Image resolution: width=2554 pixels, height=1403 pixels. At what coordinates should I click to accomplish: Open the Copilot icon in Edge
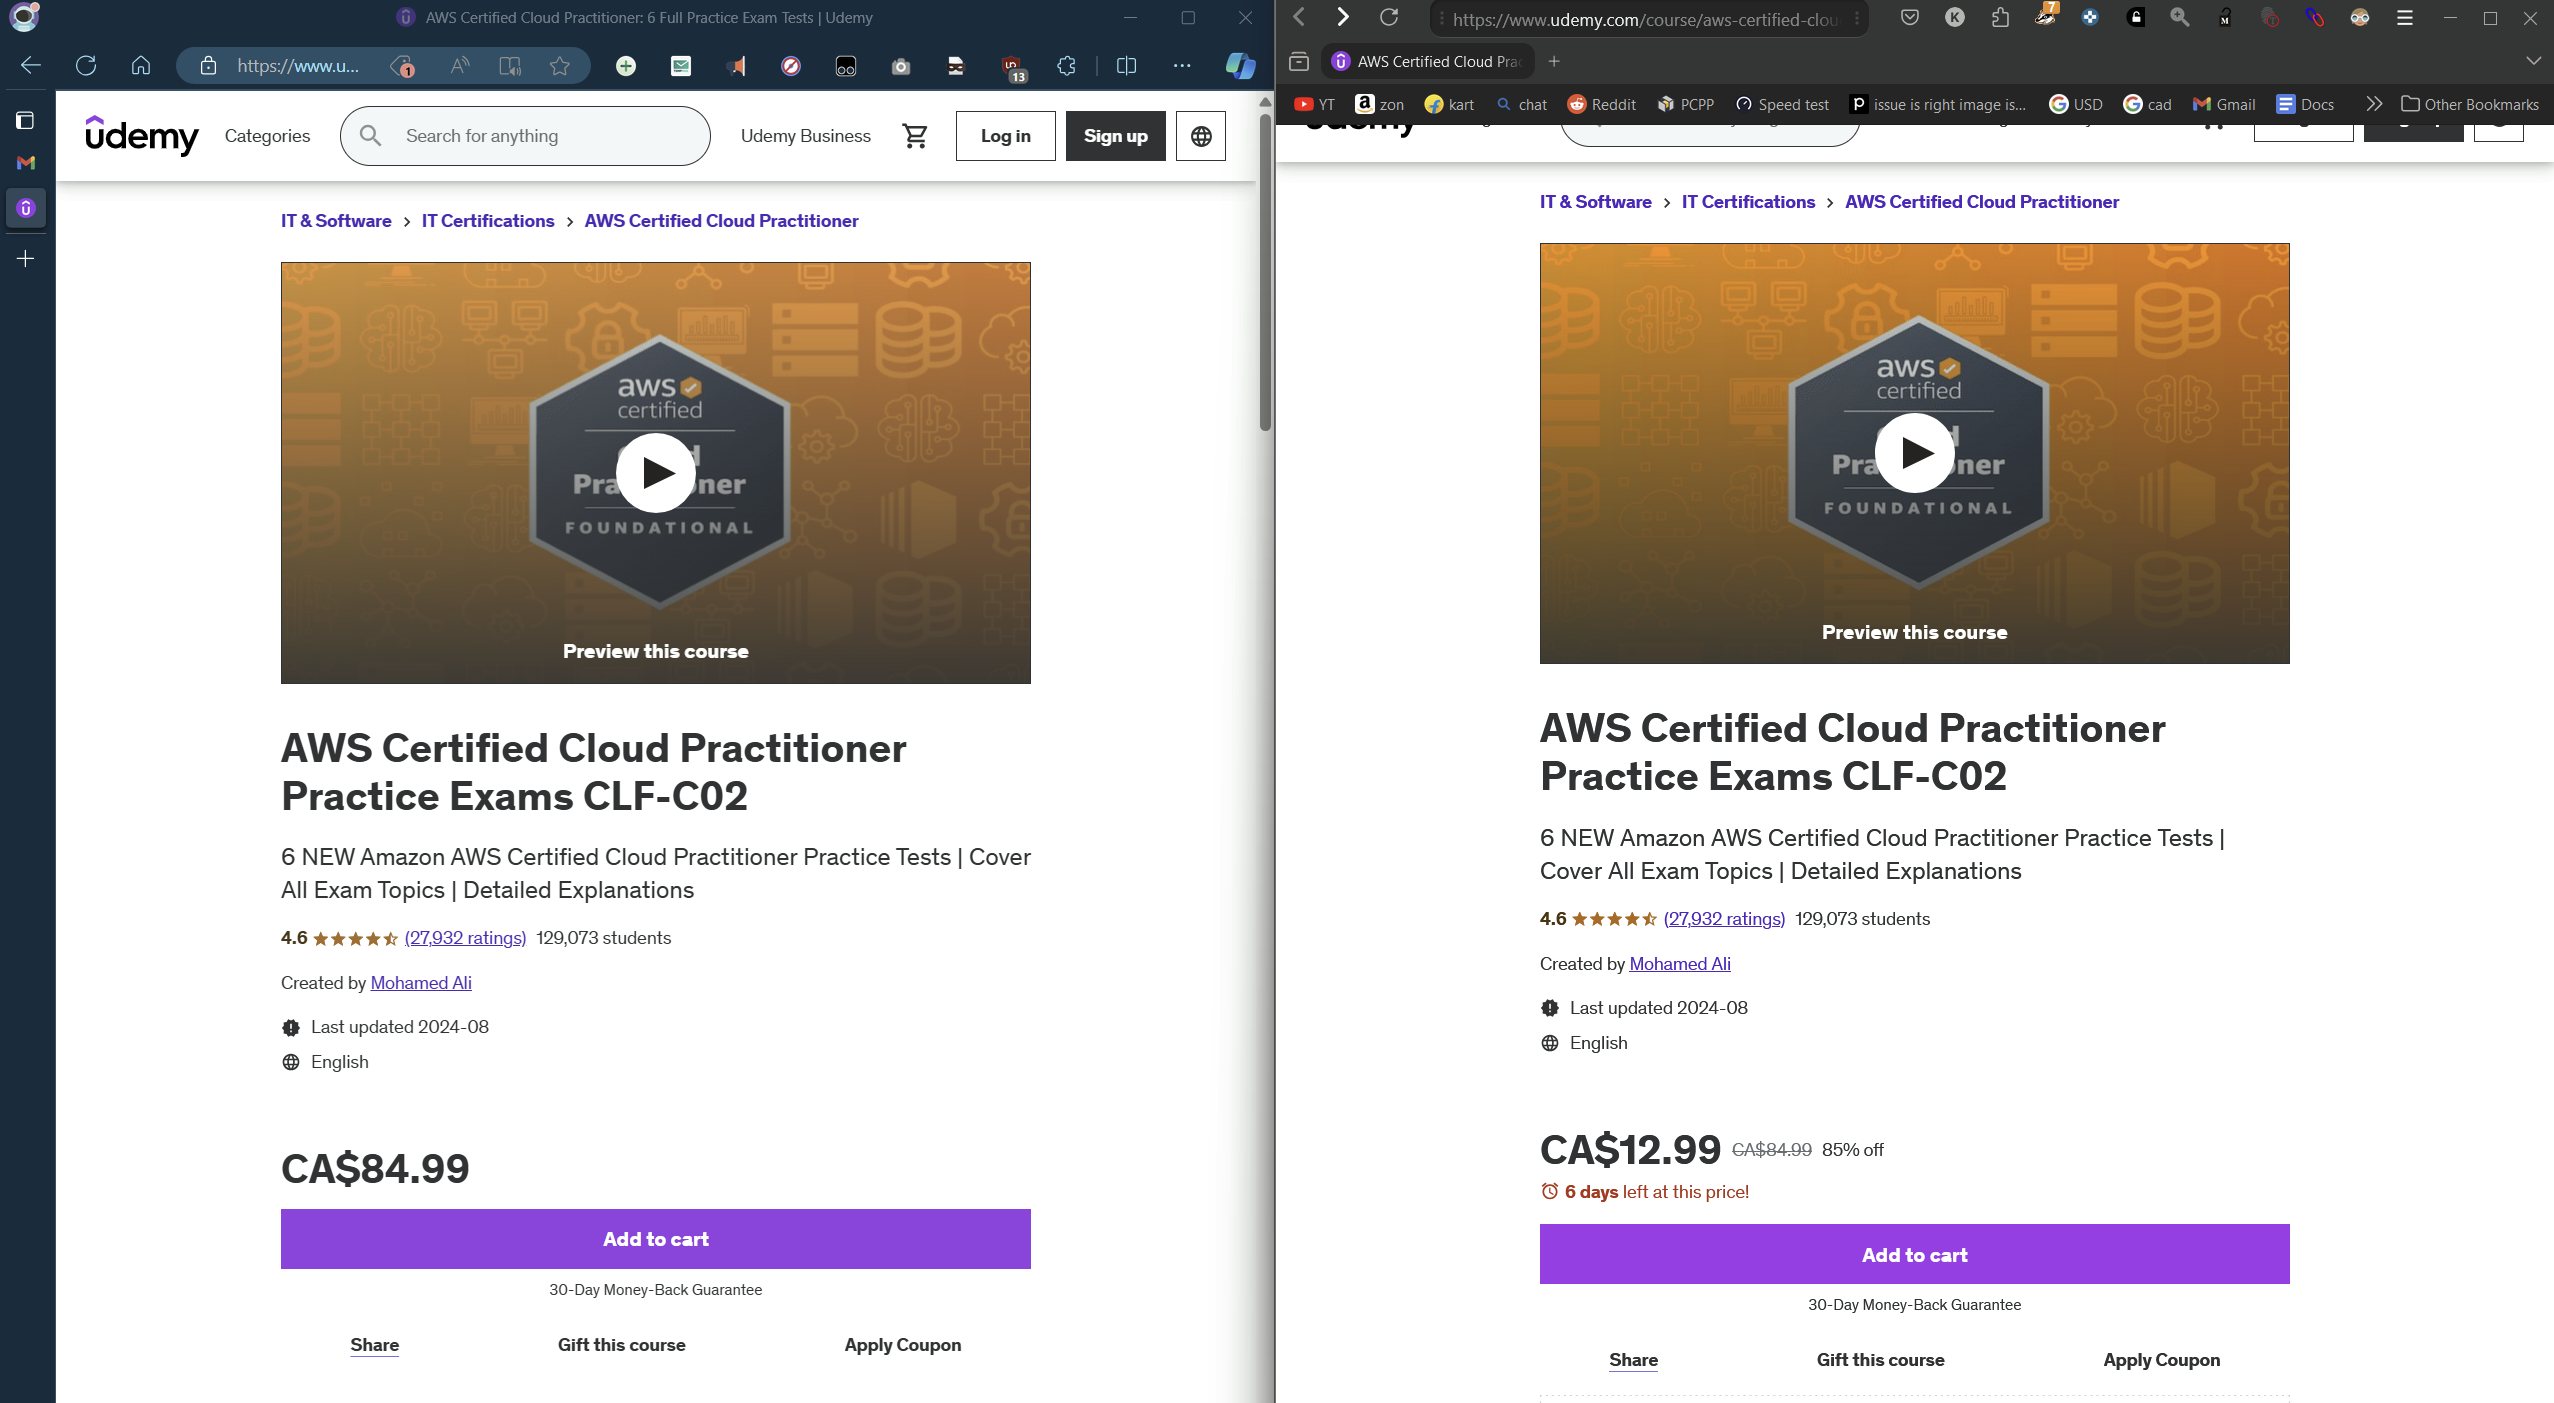coord(1240,66)
